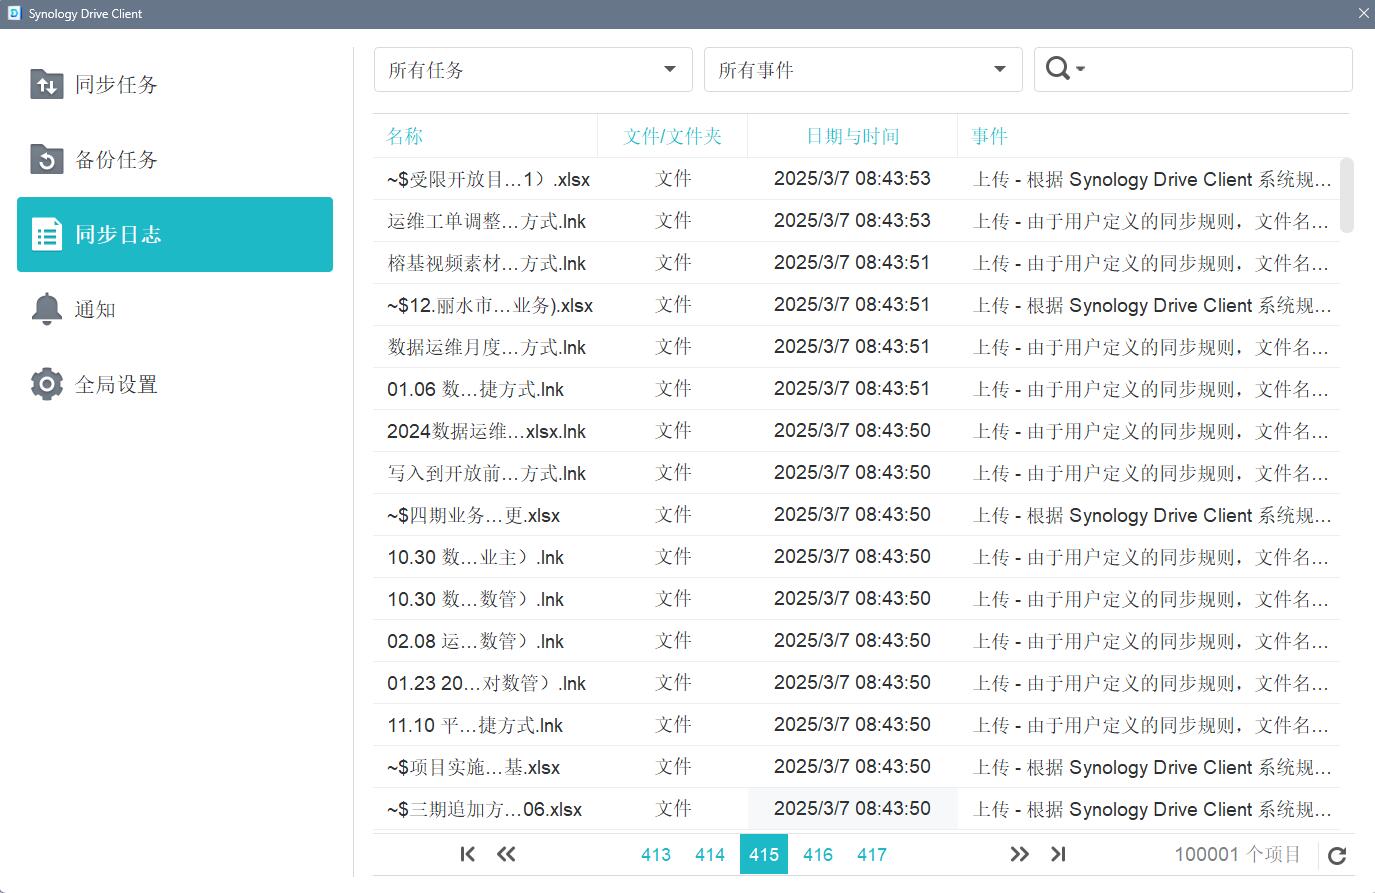Image resolution: width=1375 pixels, height=893 pixels.
Task: Go to page 417
Action: click(872, 855)
